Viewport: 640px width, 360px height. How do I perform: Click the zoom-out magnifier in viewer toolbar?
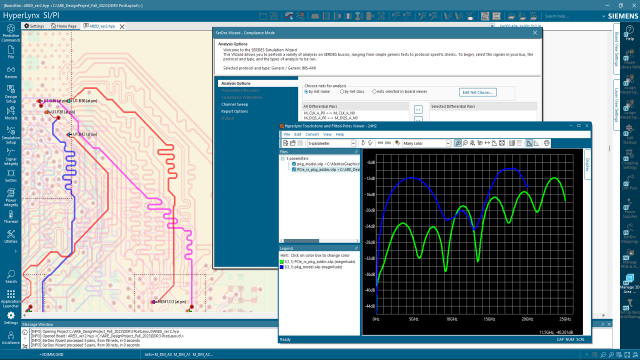tap(465, 143)
